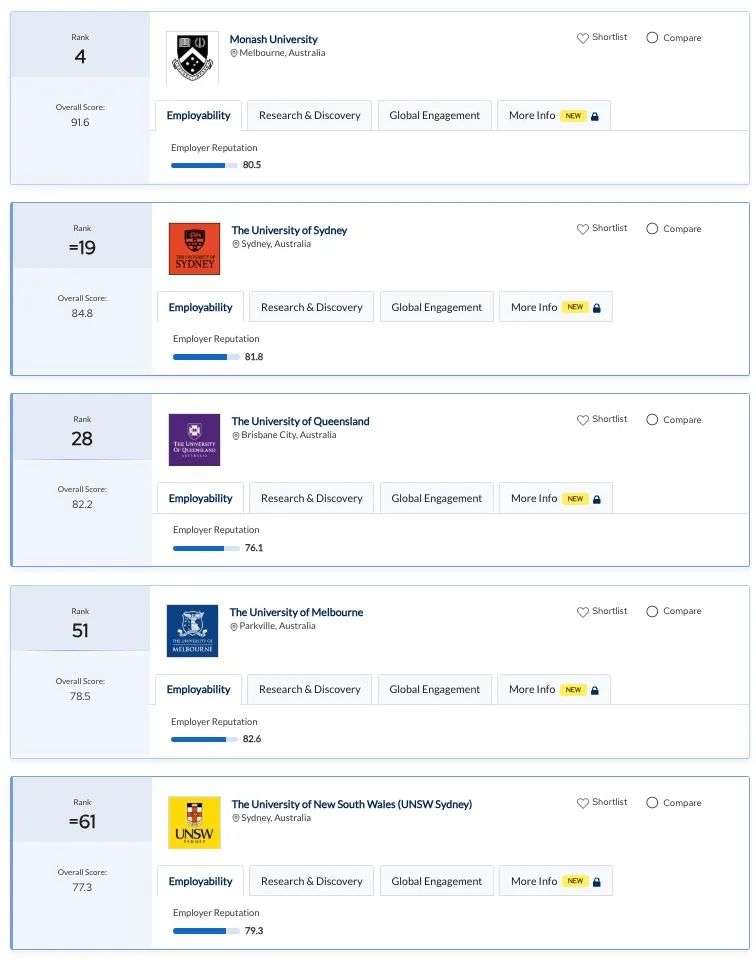Select Compare radio for Monash University
Viewport: 756px width, 960px height.
(652, 38)
